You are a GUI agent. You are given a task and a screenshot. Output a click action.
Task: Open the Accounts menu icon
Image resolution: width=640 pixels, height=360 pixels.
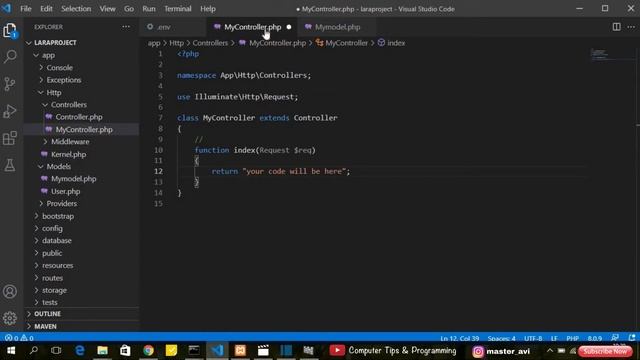(x=10, y=291)
